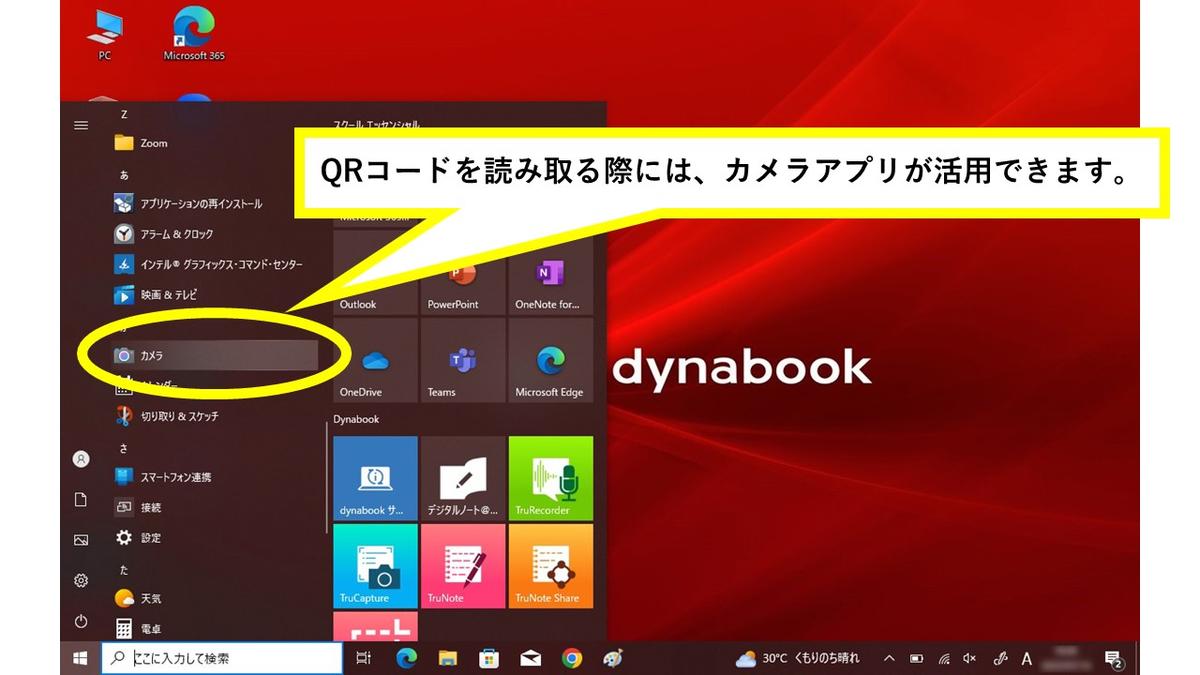Image resolution: width=1200 pixels, height=675 pixels.
Task: Switch the IME input mode indicator A
Action: 1026,658
